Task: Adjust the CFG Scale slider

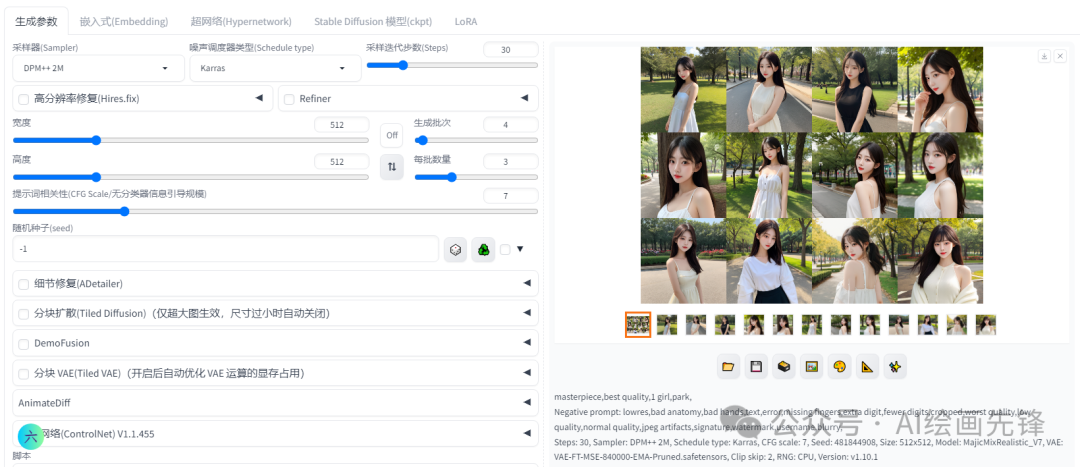Action: pyautogui.click(x=276, y=211)
